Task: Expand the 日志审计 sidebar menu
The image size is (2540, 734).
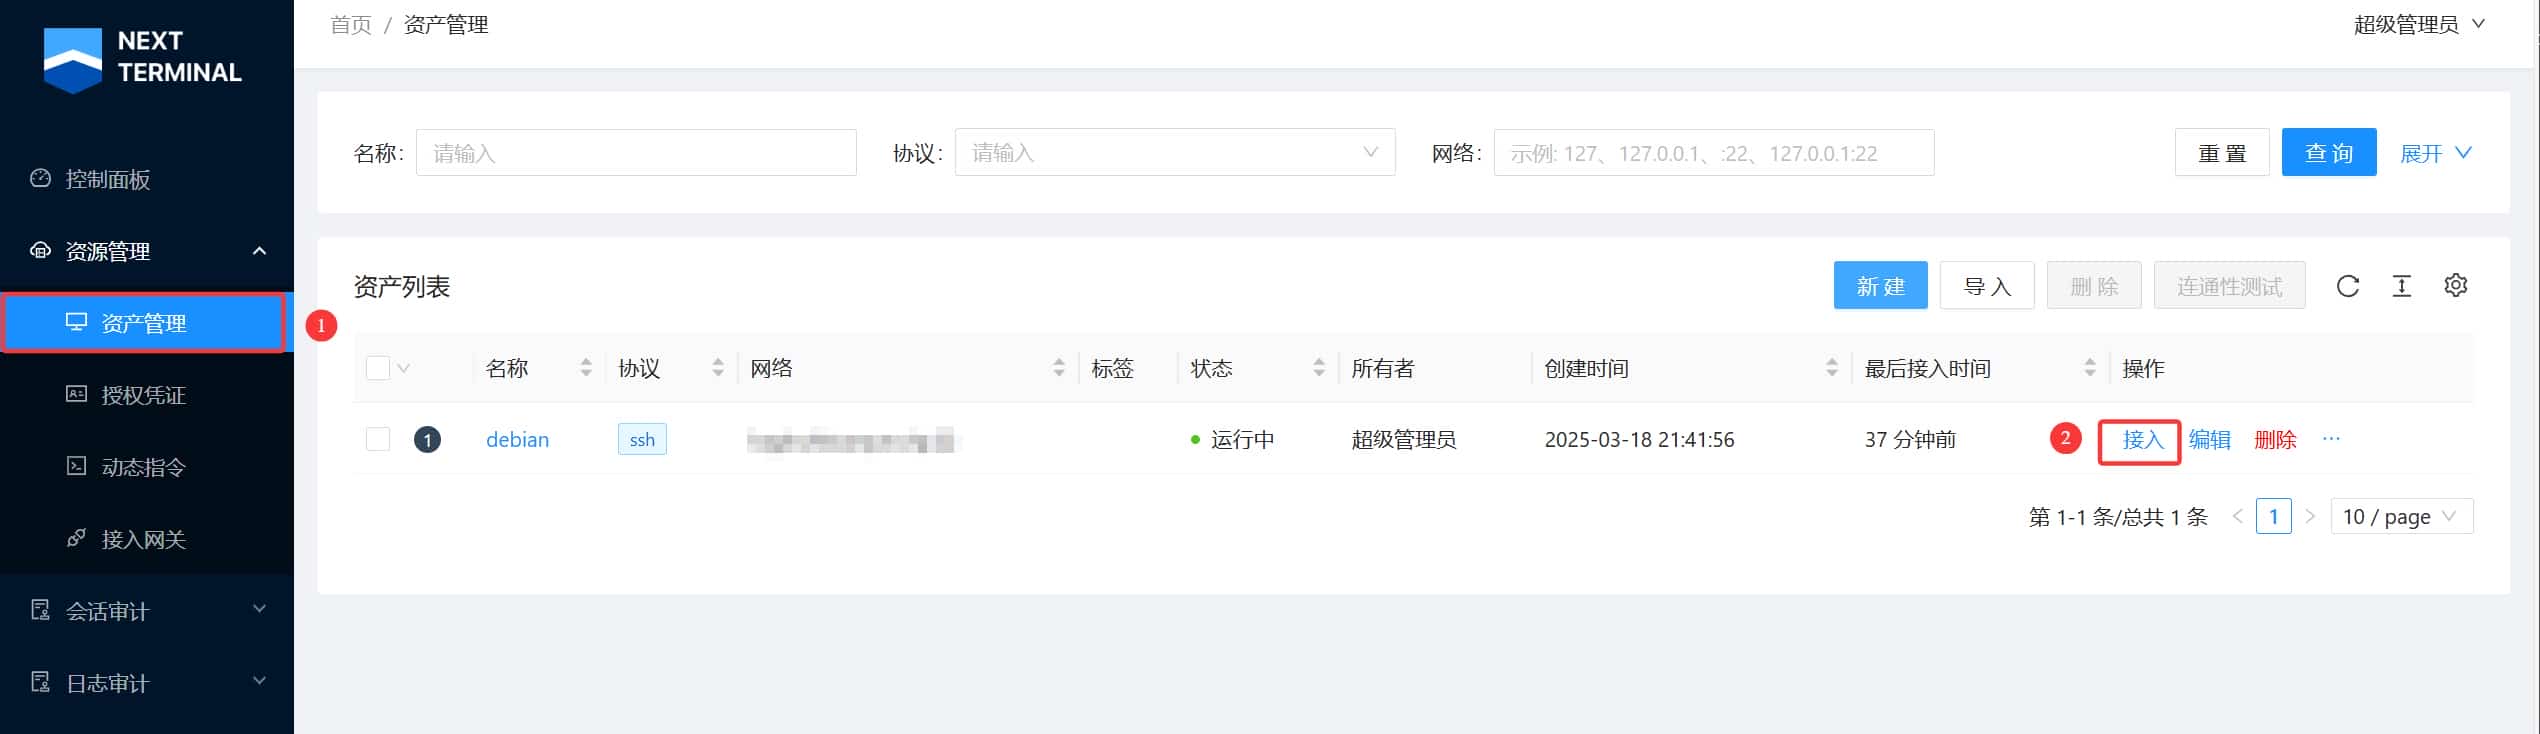Action: pos(147,683)
